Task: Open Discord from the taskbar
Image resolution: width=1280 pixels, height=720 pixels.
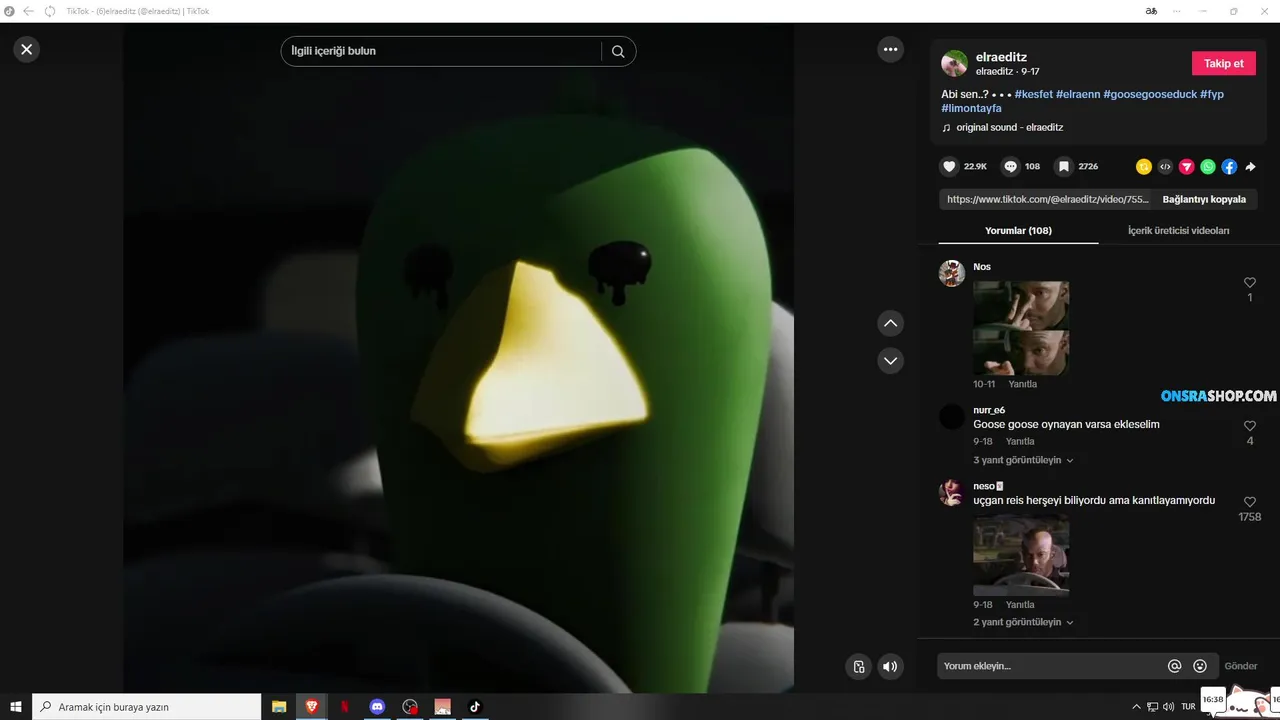Action: pos(377,706)
